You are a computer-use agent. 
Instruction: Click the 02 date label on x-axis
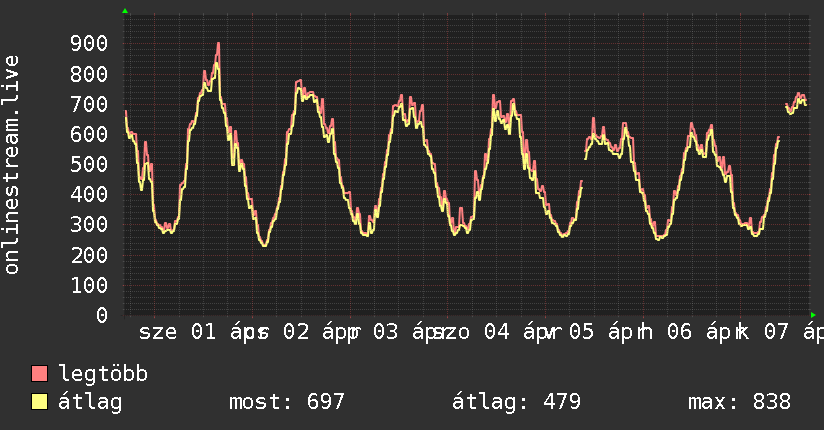click(296, 332)
